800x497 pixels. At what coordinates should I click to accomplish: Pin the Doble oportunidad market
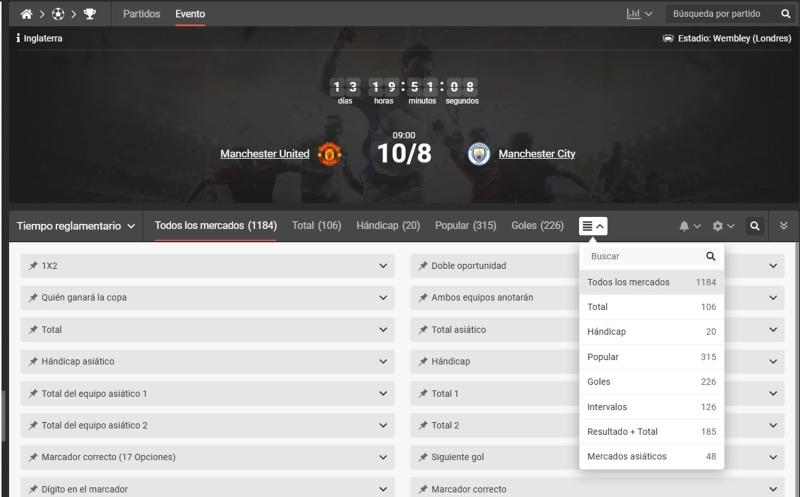pyautogui.click(x=423, y=265)
